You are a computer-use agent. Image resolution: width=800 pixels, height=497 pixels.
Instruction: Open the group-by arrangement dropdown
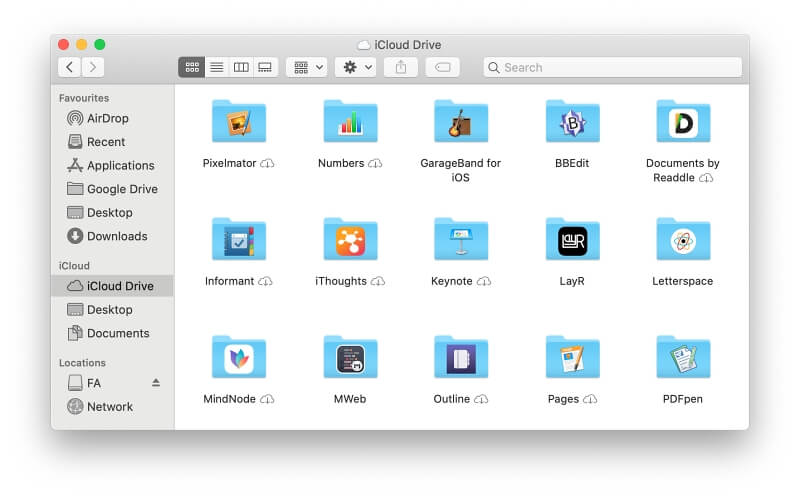click(x=307, y=67)
